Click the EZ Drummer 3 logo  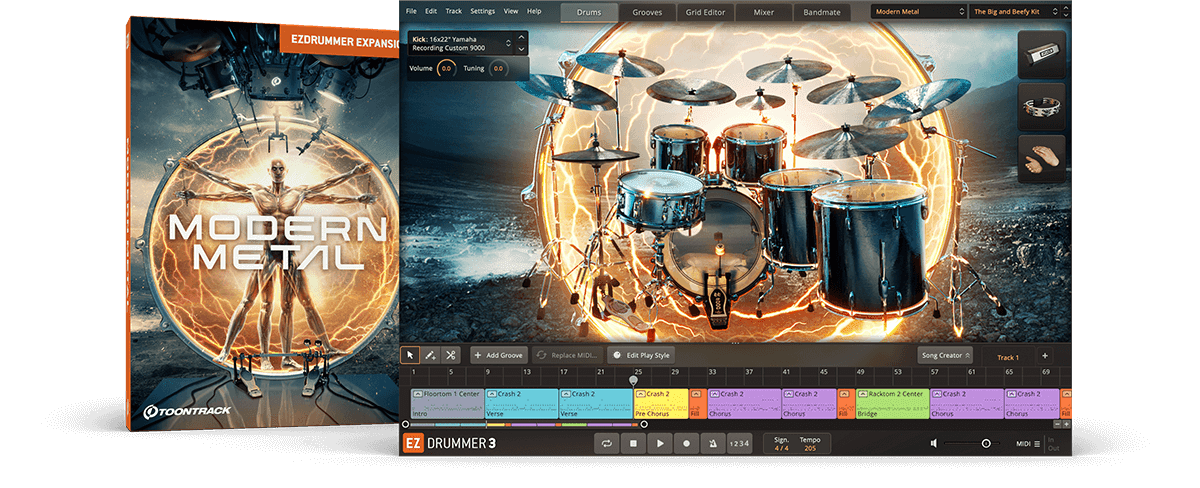448,443
